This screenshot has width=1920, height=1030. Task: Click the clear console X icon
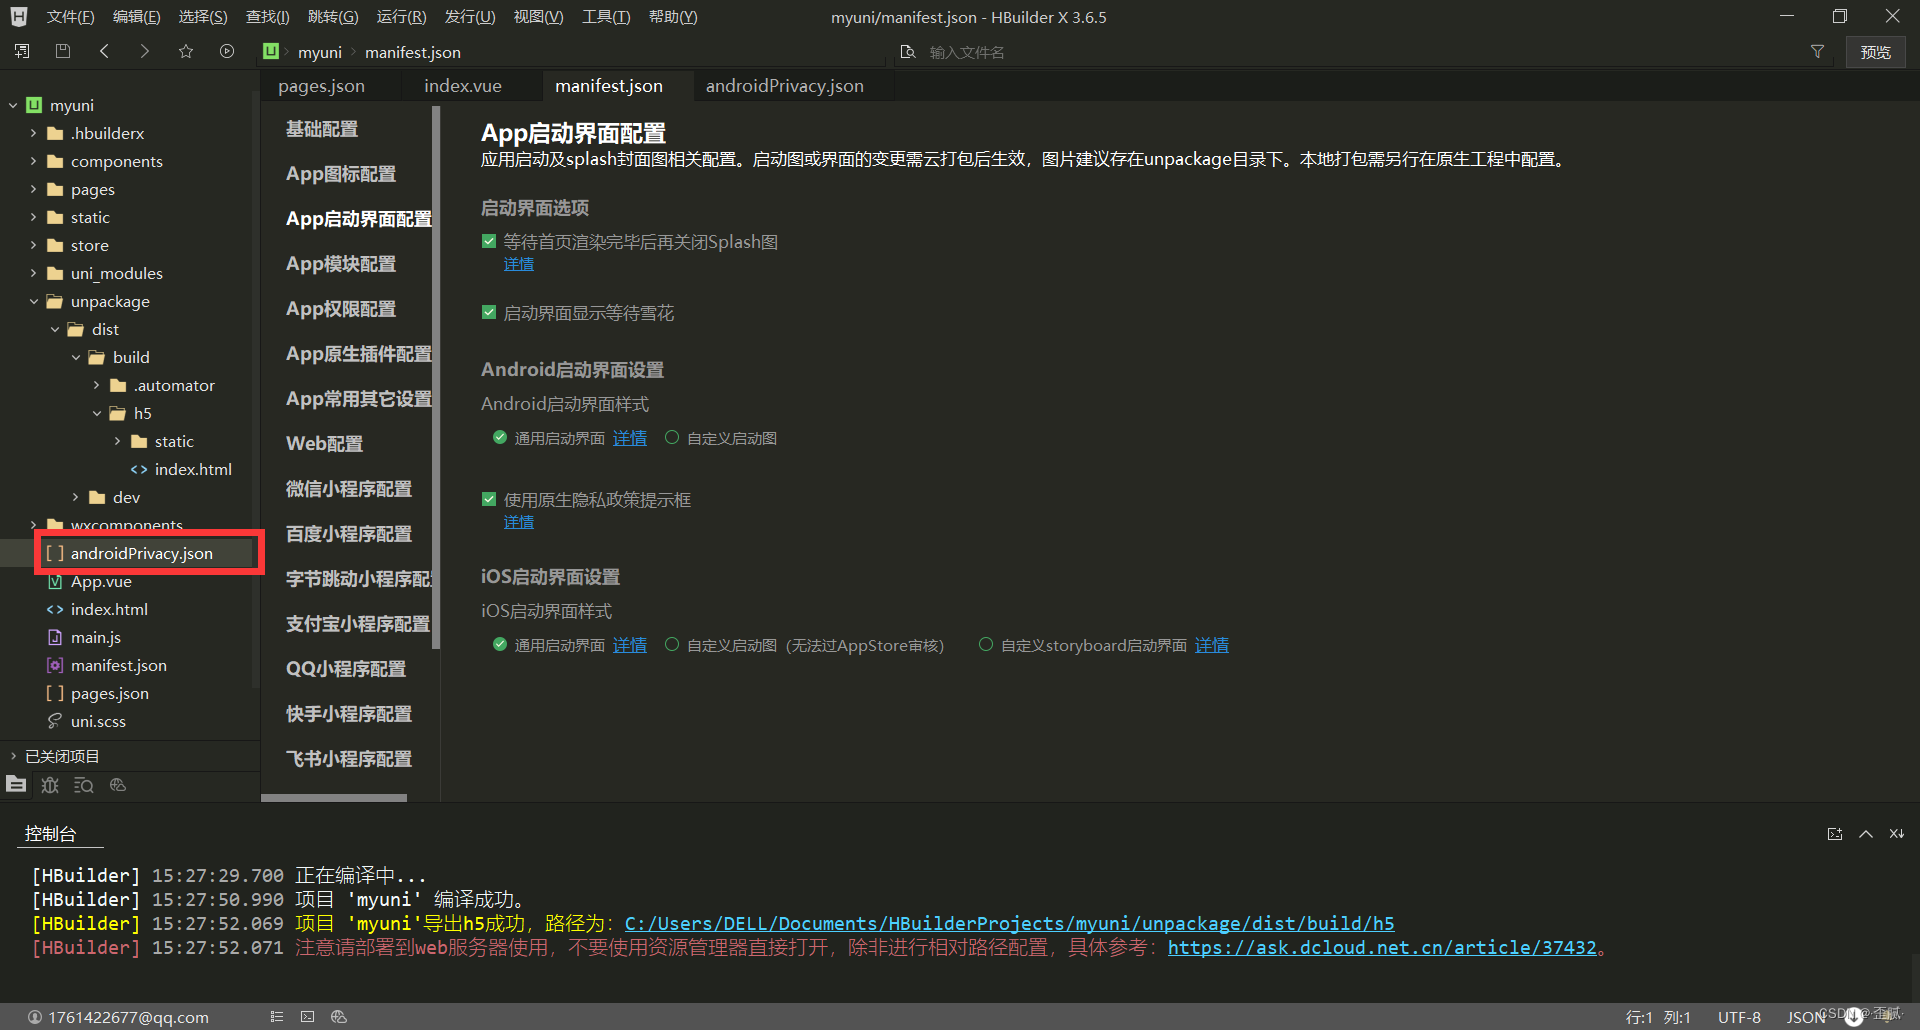tap(1896, 834)
